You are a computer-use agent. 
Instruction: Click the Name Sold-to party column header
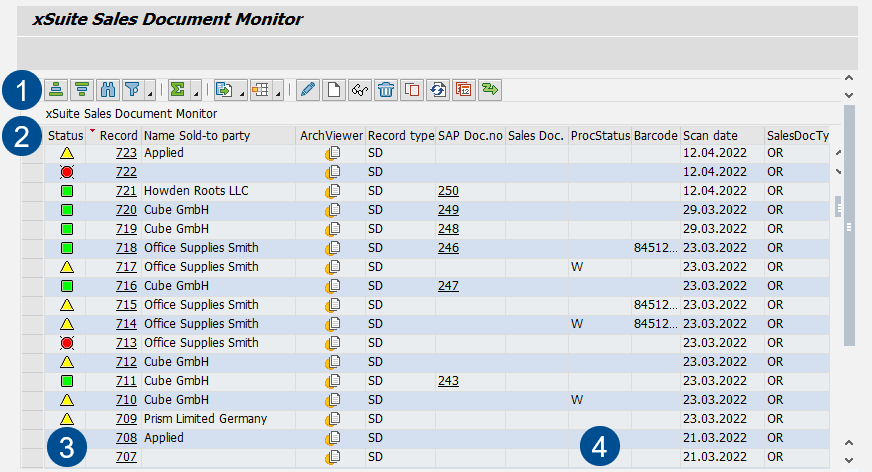click(219, 136)
